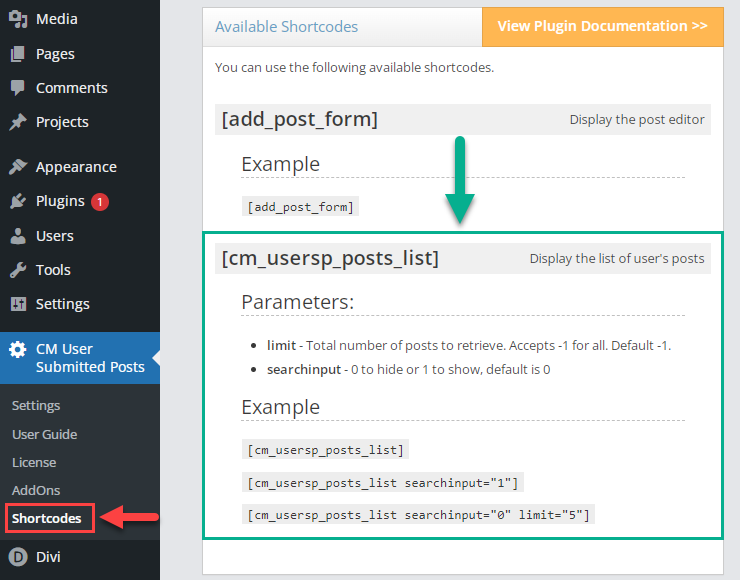Click the Comments speech bubble icon
Viewport: 740px width, 580px height.
[17, 88]
